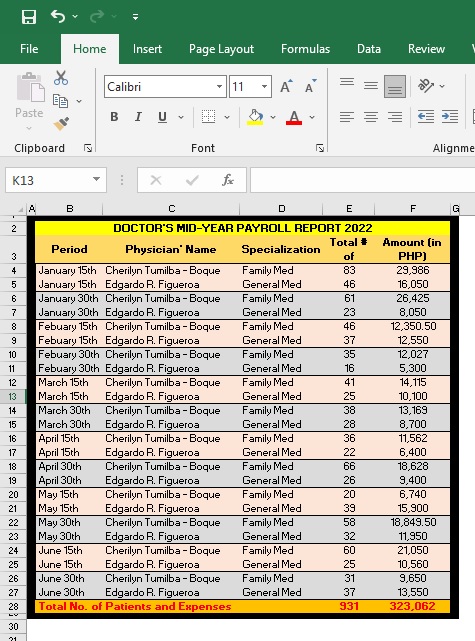Click the Cancel X formula bar icon

[156, 180]
